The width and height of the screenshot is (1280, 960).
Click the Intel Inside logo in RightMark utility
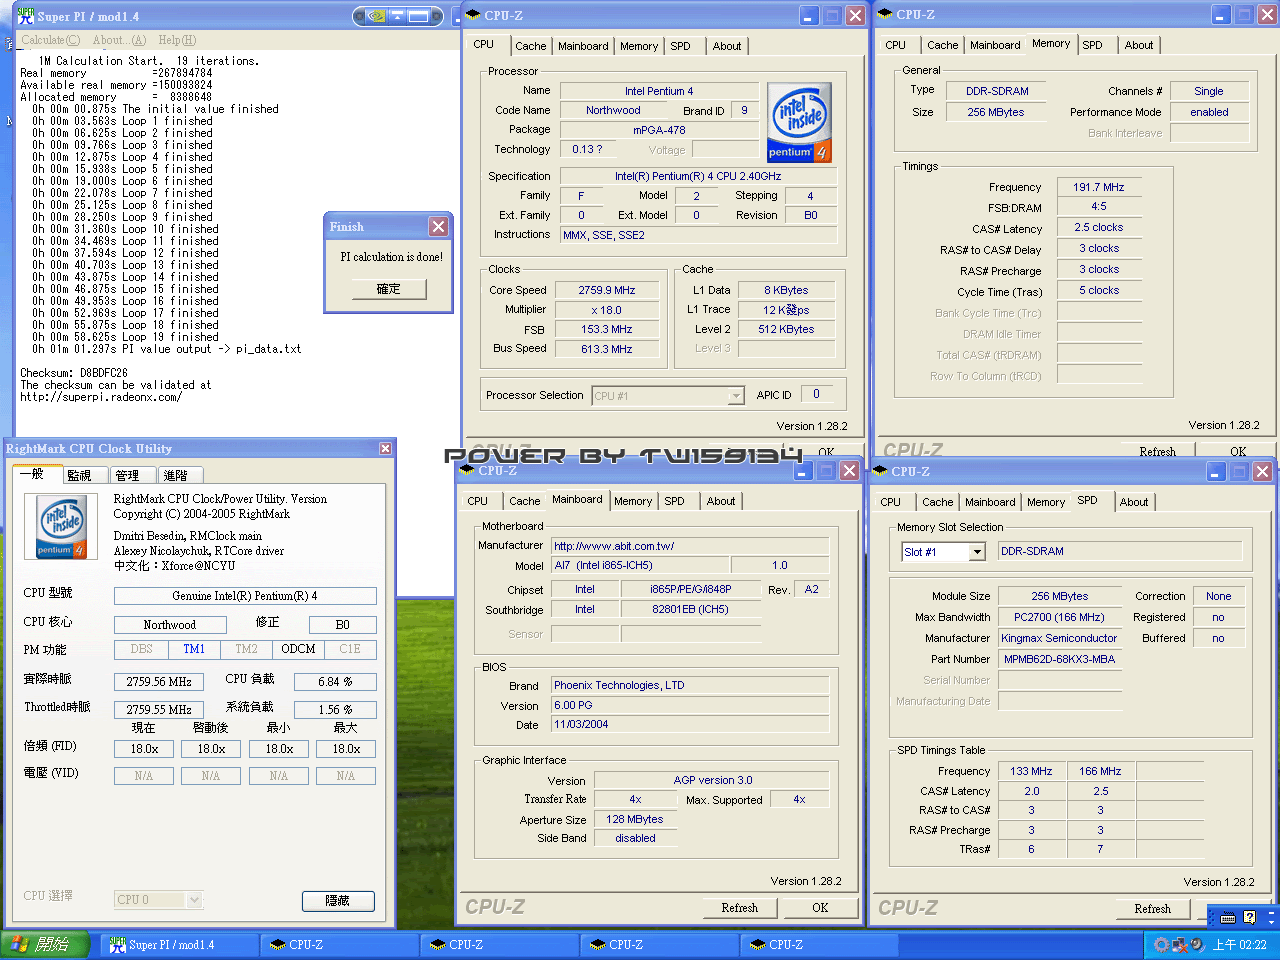(61, 527)
